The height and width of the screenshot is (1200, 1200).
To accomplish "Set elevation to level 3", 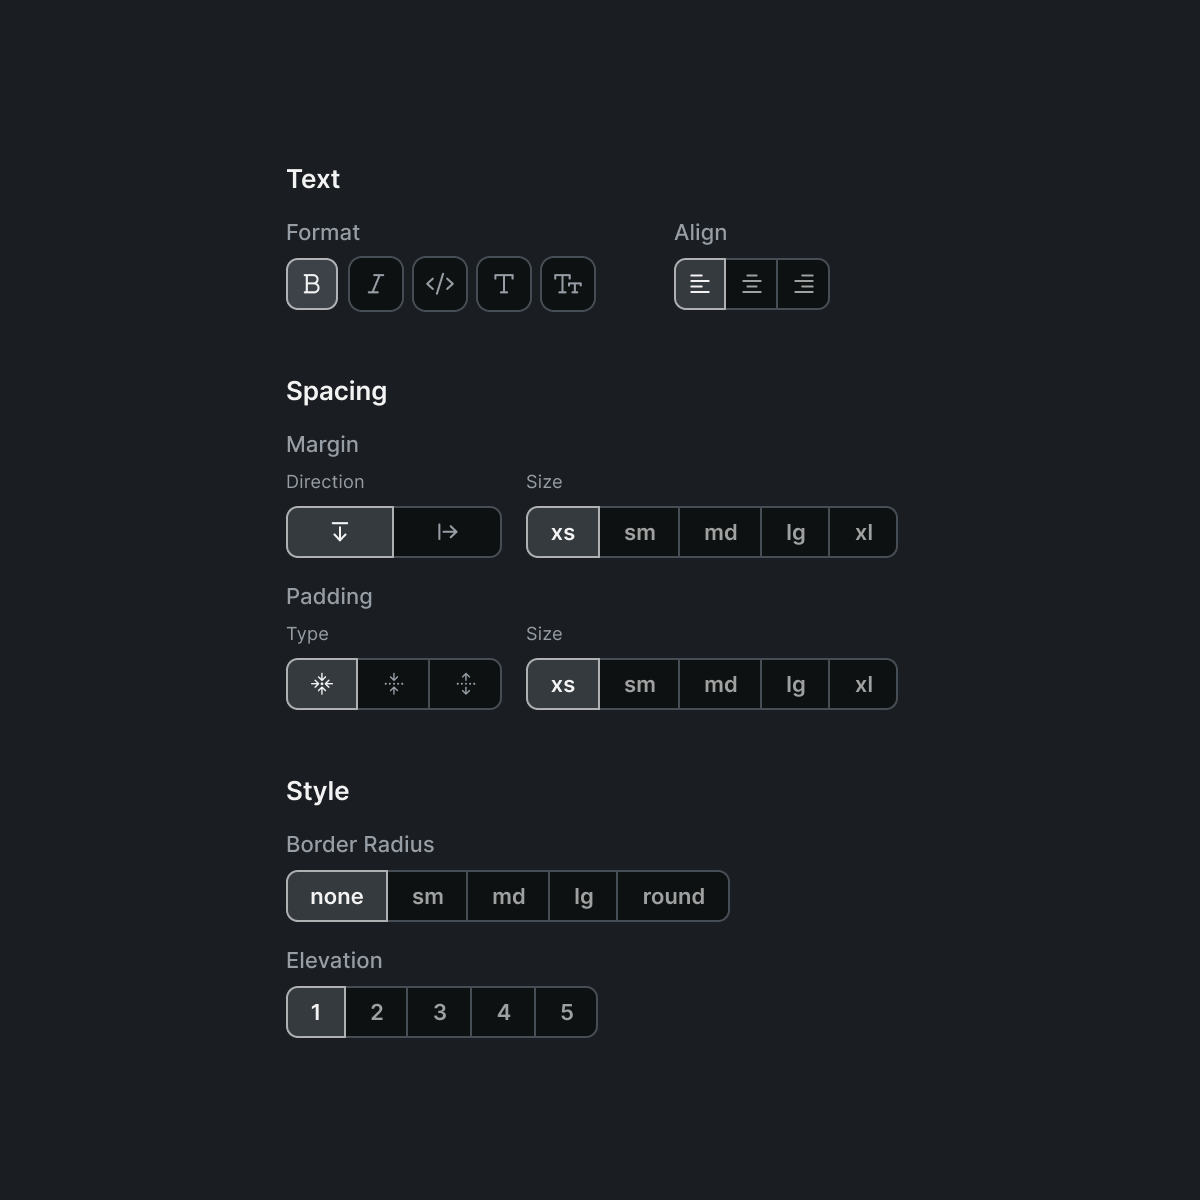I will [x=439, y=1012].
